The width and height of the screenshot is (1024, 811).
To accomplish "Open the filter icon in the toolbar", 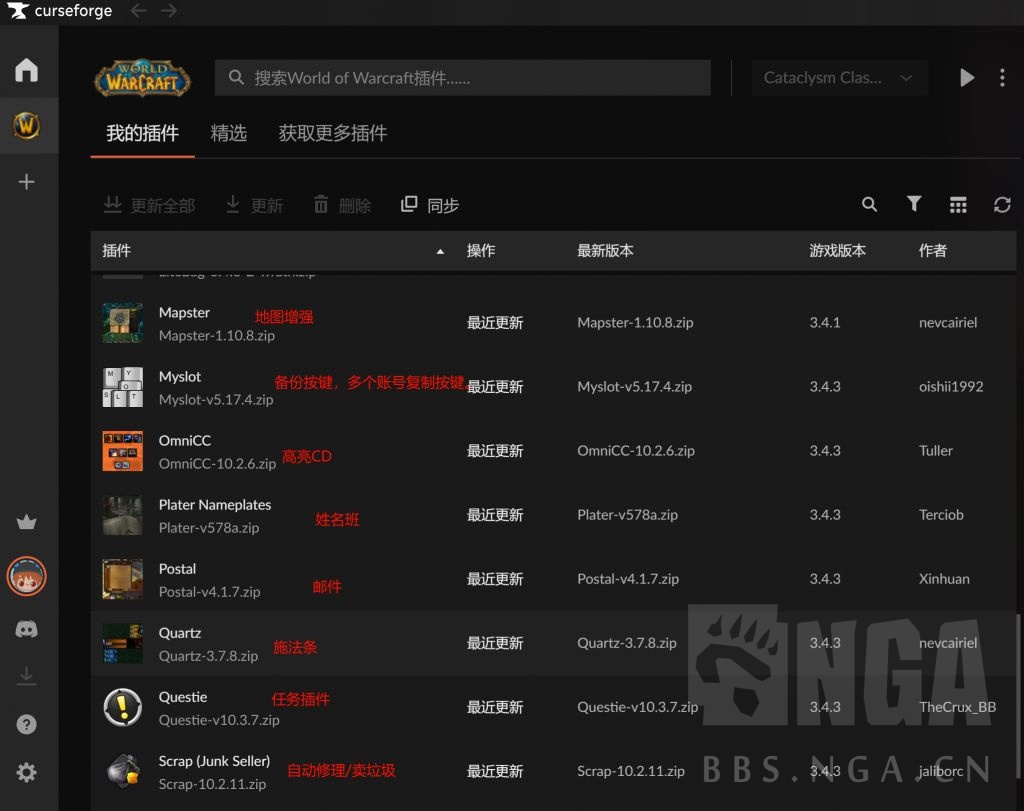I will point(914,204).
